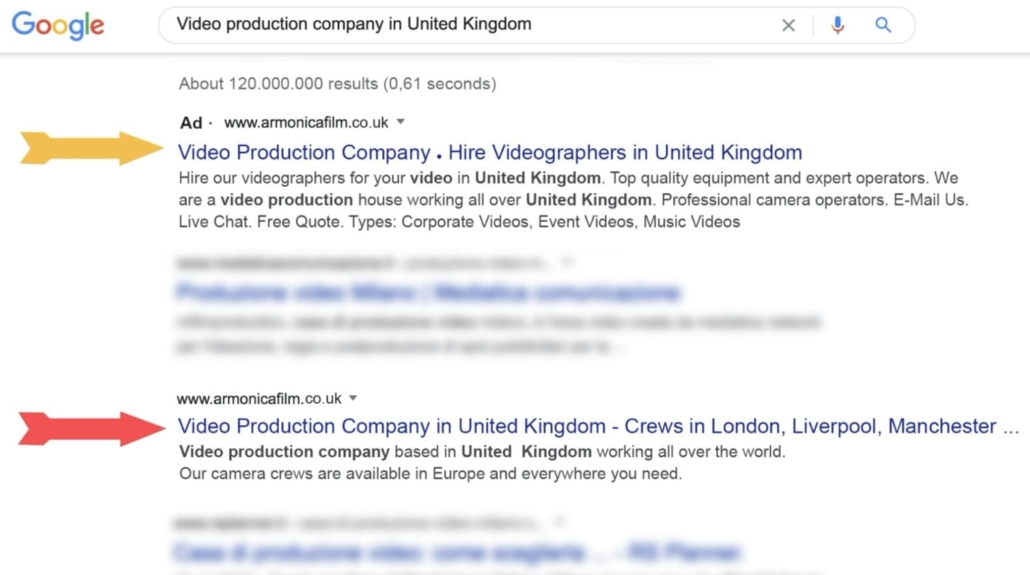This screenshot has height=575, width=1030.
Task: Click the ad description mentioning Free Quote
Action: [573, 200]
